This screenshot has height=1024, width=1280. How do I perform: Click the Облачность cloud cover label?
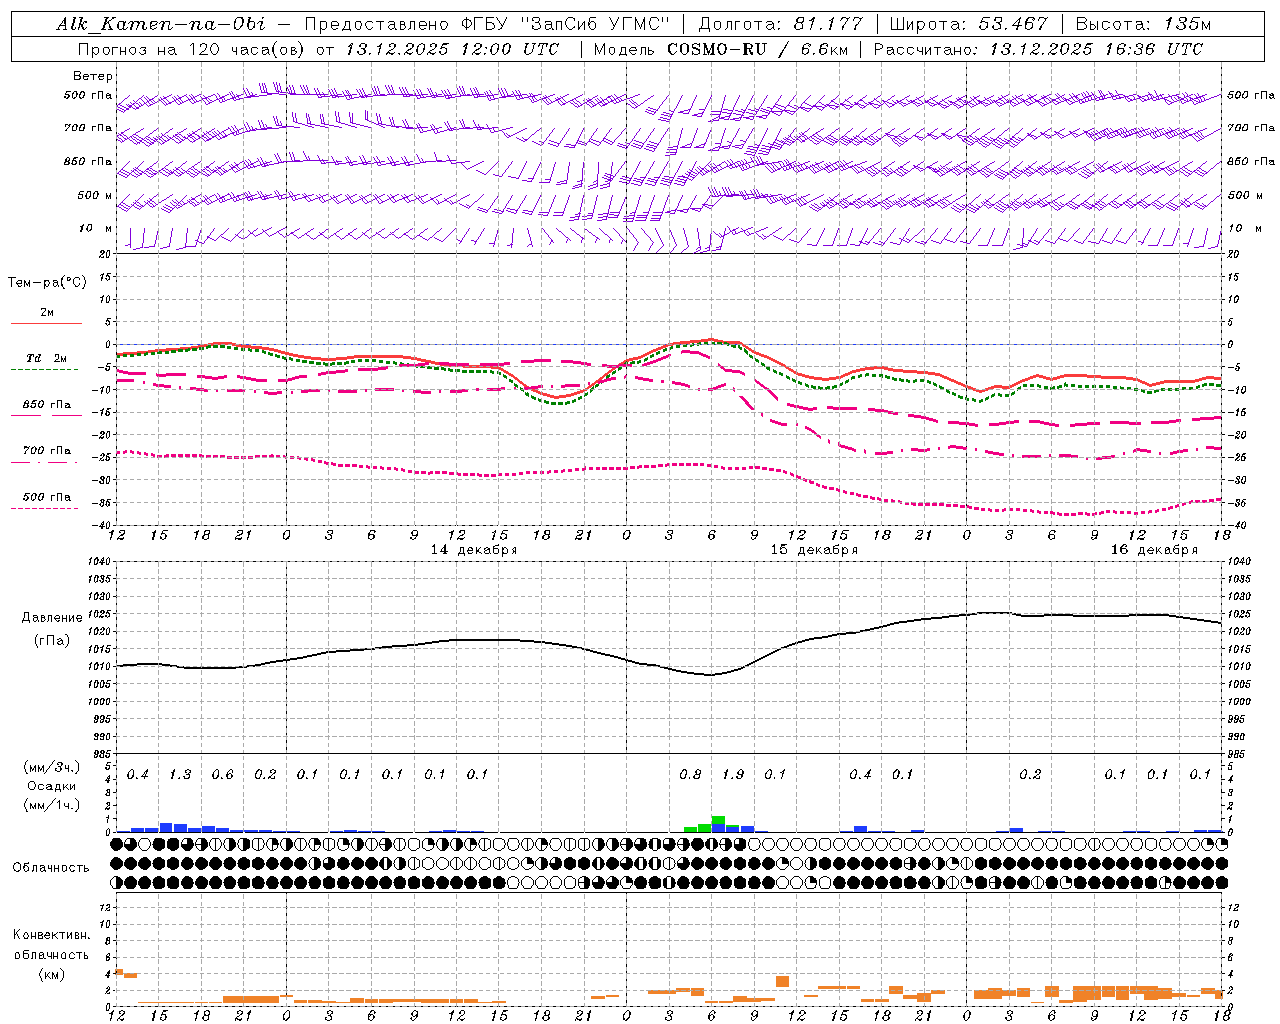pos(50,868)
